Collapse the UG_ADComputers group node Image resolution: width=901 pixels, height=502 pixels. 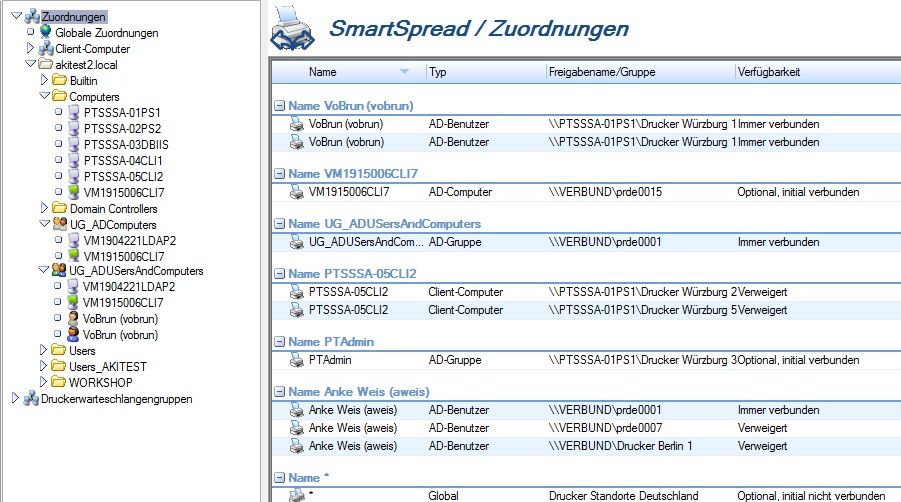pos(44,223)
